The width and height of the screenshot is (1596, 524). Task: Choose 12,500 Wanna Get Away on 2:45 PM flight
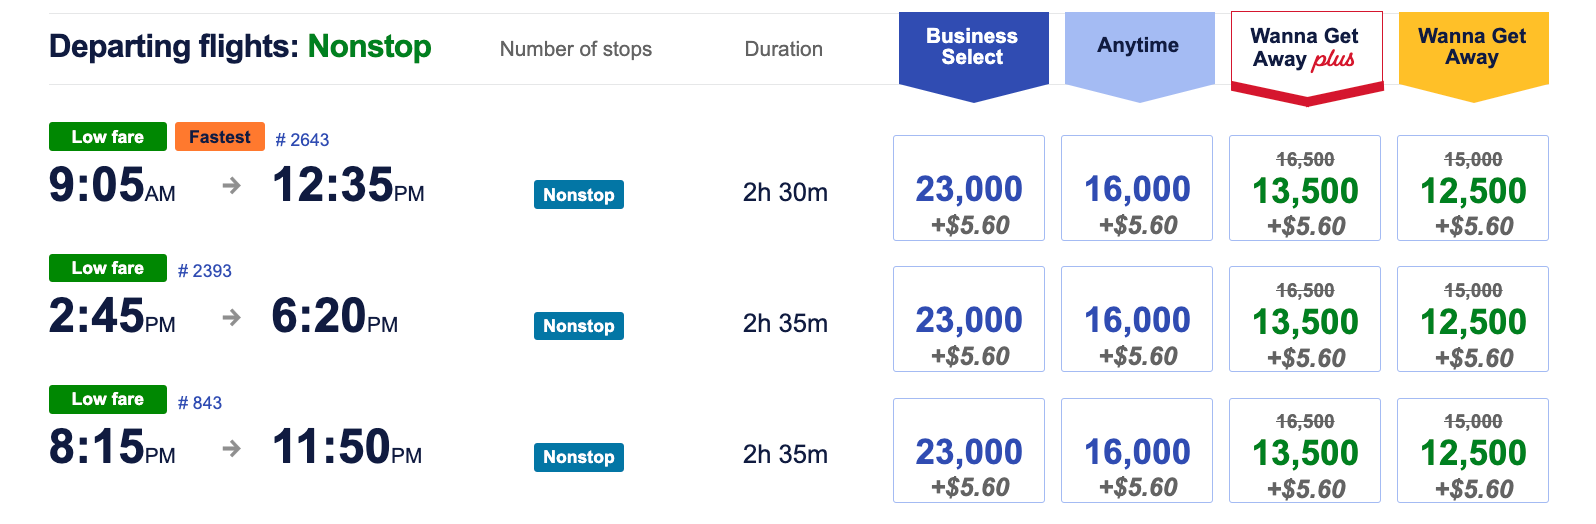pos(1473,320)
